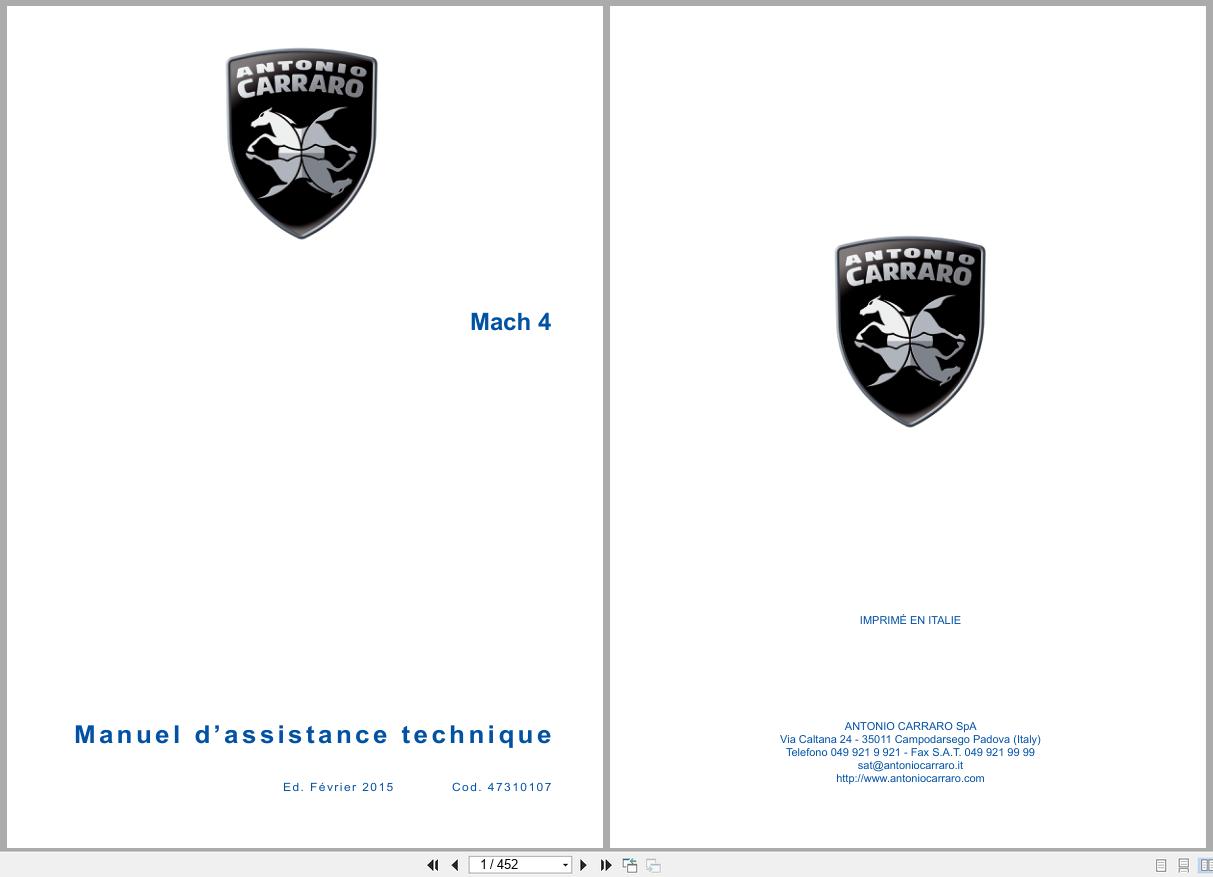Click IMPRIMÉ EN ITALIE text

(x=910, y=620)
